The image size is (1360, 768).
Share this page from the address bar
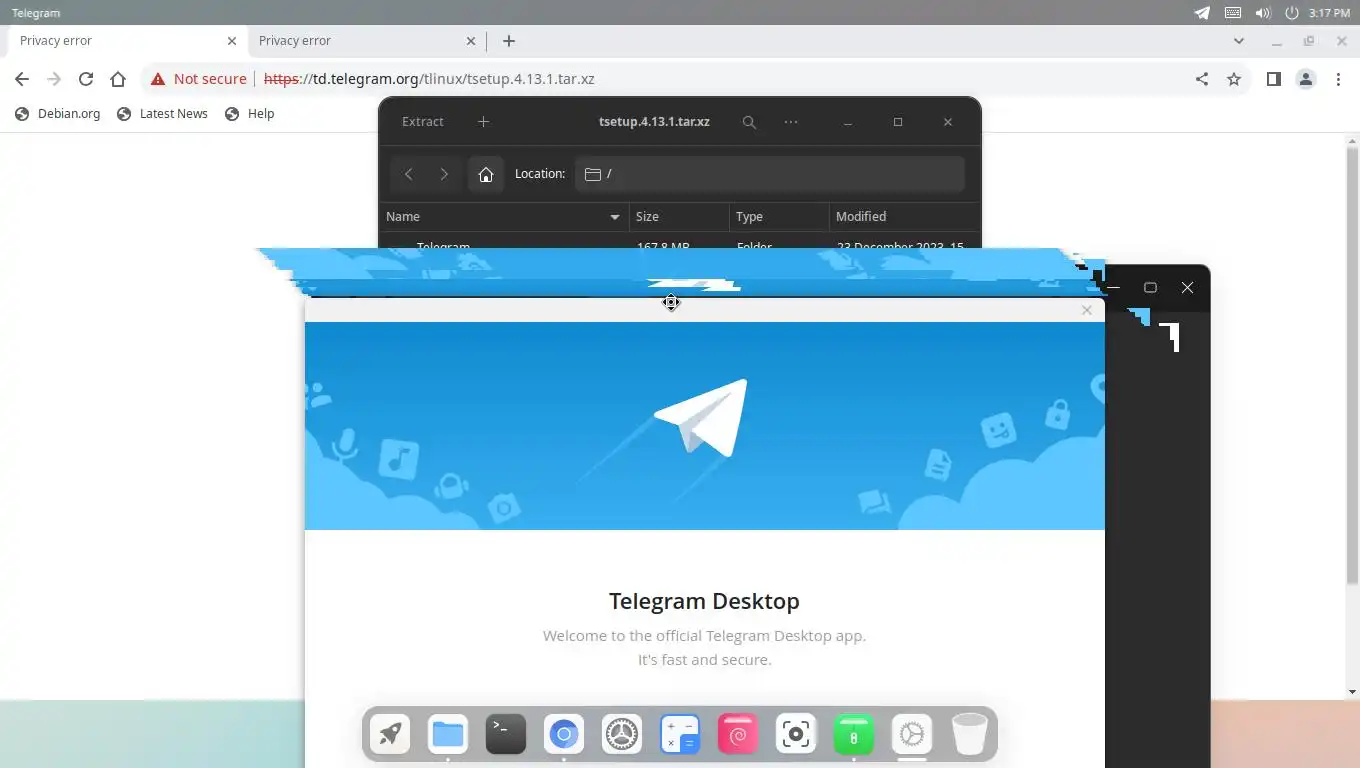click(x=1202, y=79)
